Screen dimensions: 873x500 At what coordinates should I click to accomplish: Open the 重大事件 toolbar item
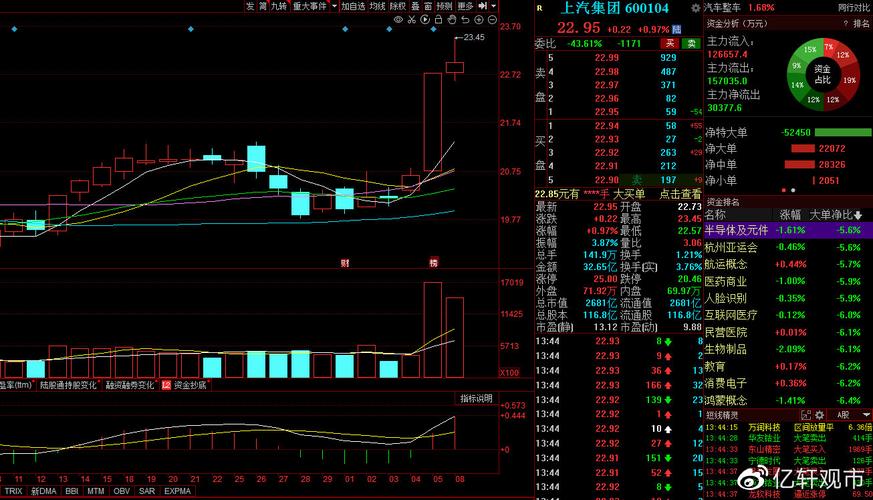tap(310, 6)
